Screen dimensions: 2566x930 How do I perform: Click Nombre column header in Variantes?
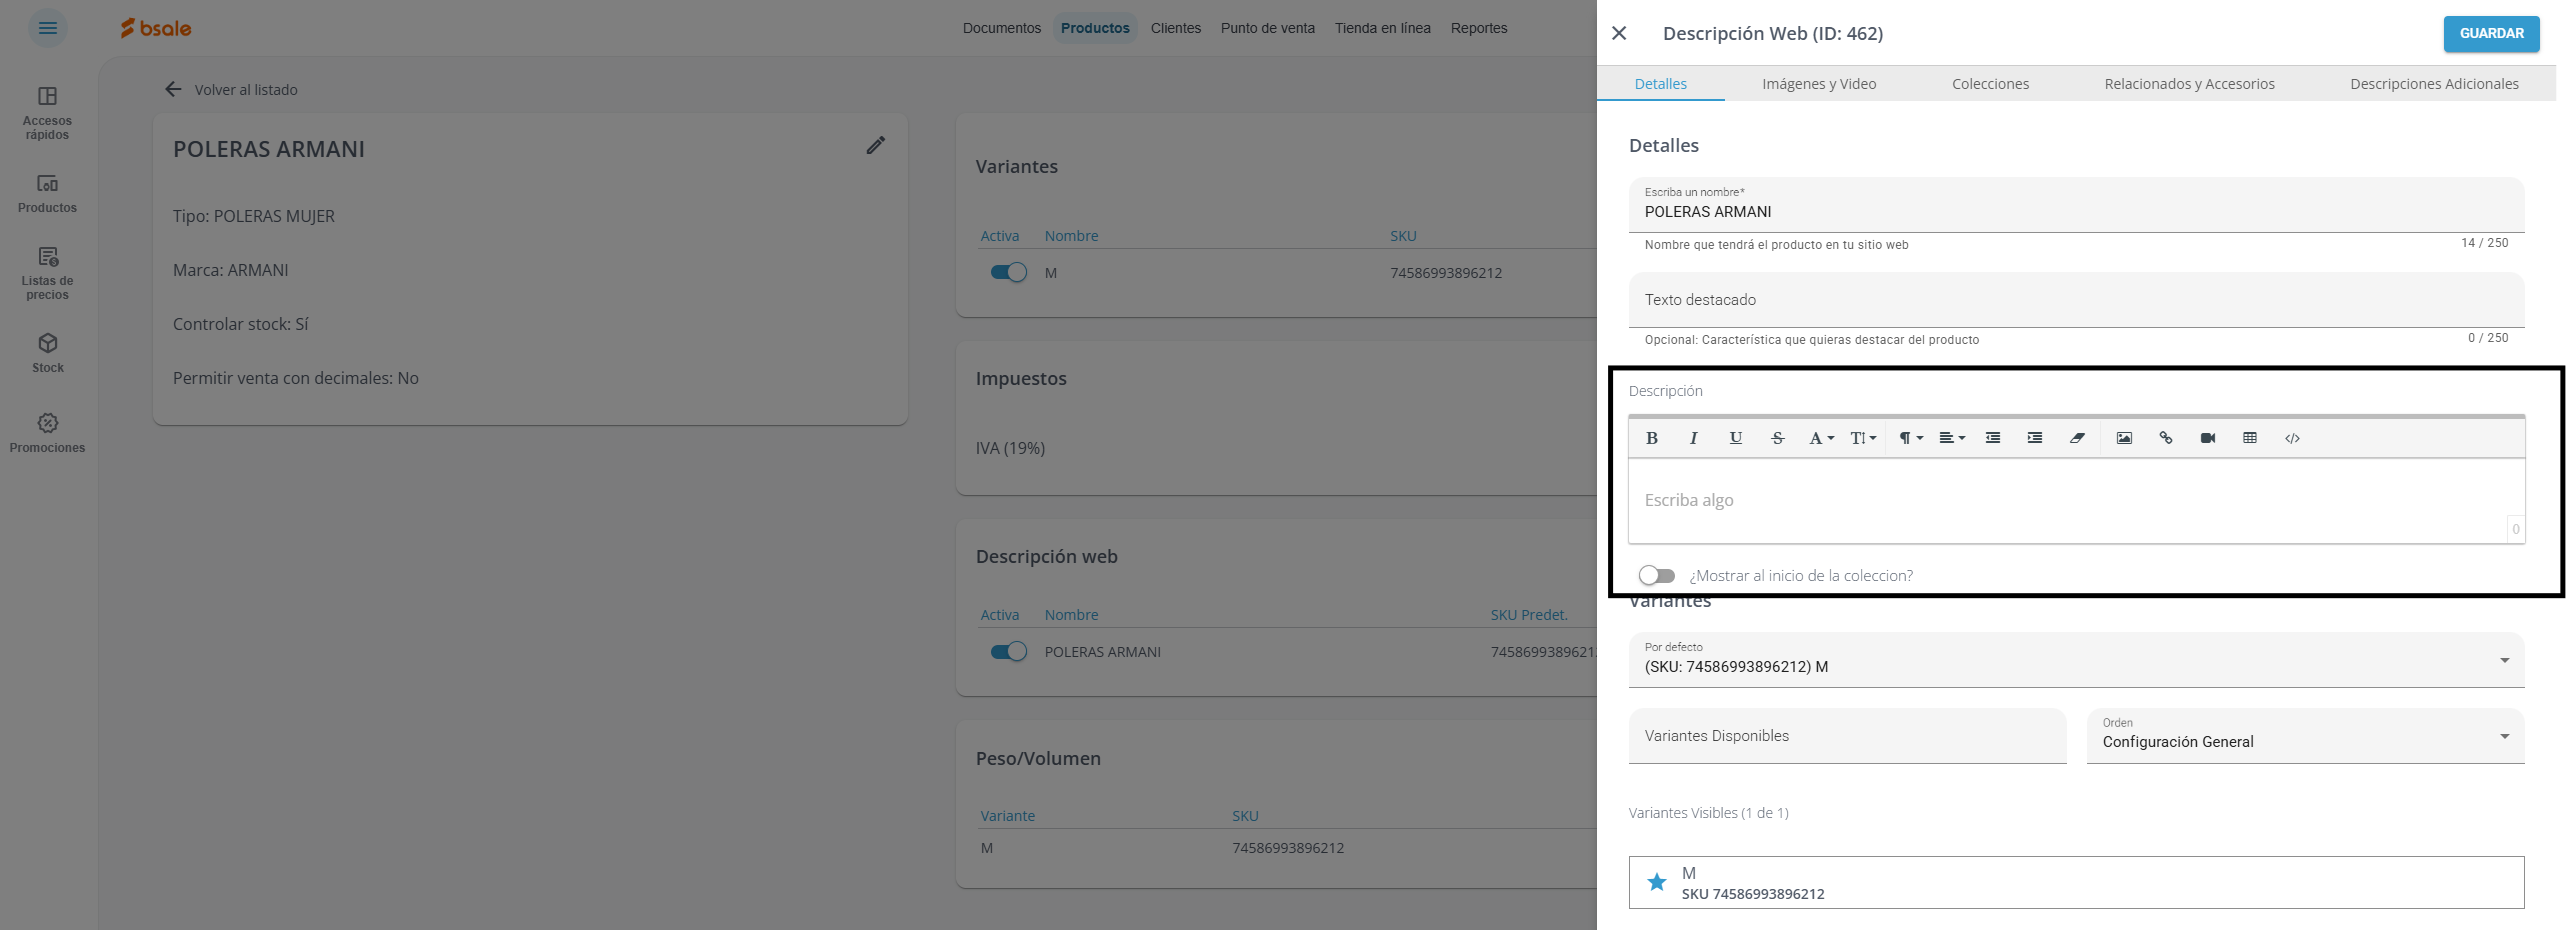point(1071,236)
